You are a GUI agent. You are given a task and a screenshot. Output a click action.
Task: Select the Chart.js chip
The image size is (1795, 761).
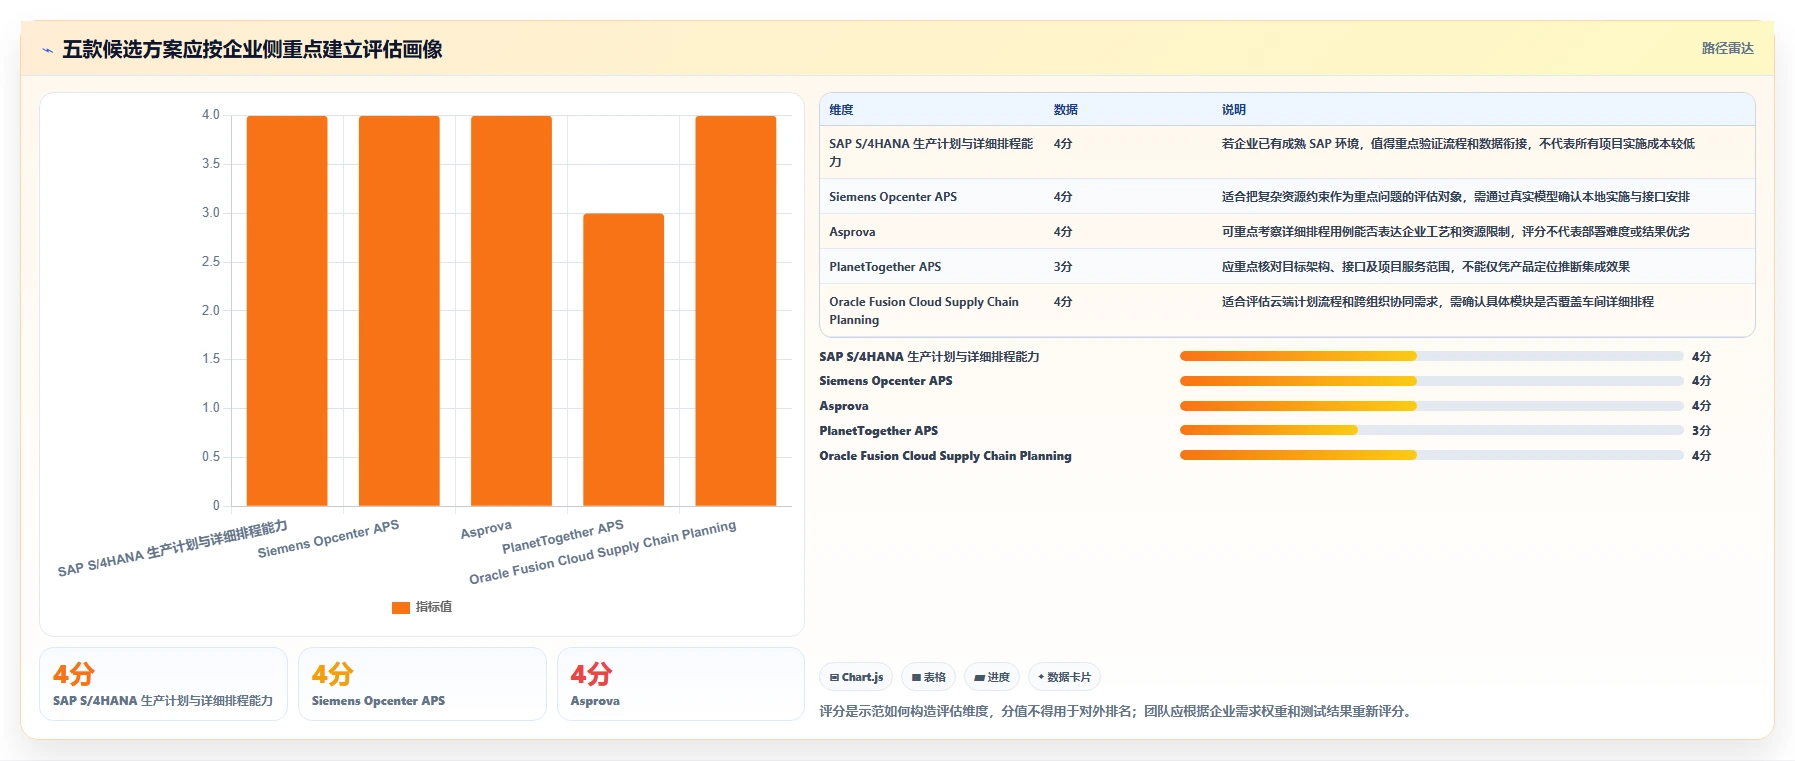pos(857,677)
